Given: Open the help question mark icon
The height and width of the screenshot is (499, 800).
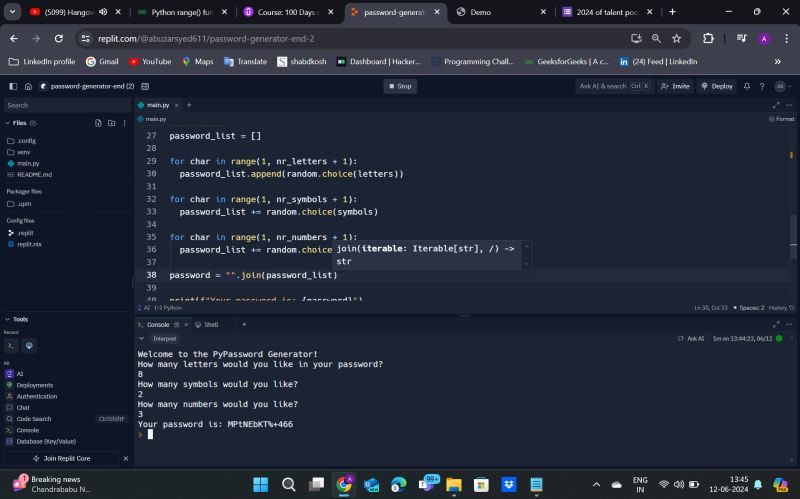Looking at the screenshot, I should [x=761, y=86].
